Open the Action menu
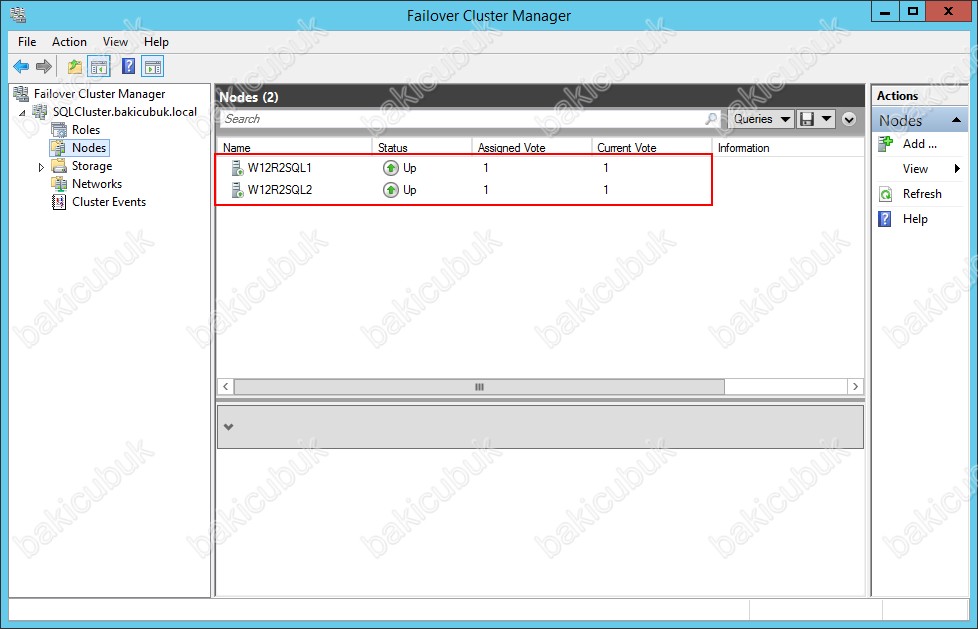Screen dimensions: 978x629 coord(69,42)
